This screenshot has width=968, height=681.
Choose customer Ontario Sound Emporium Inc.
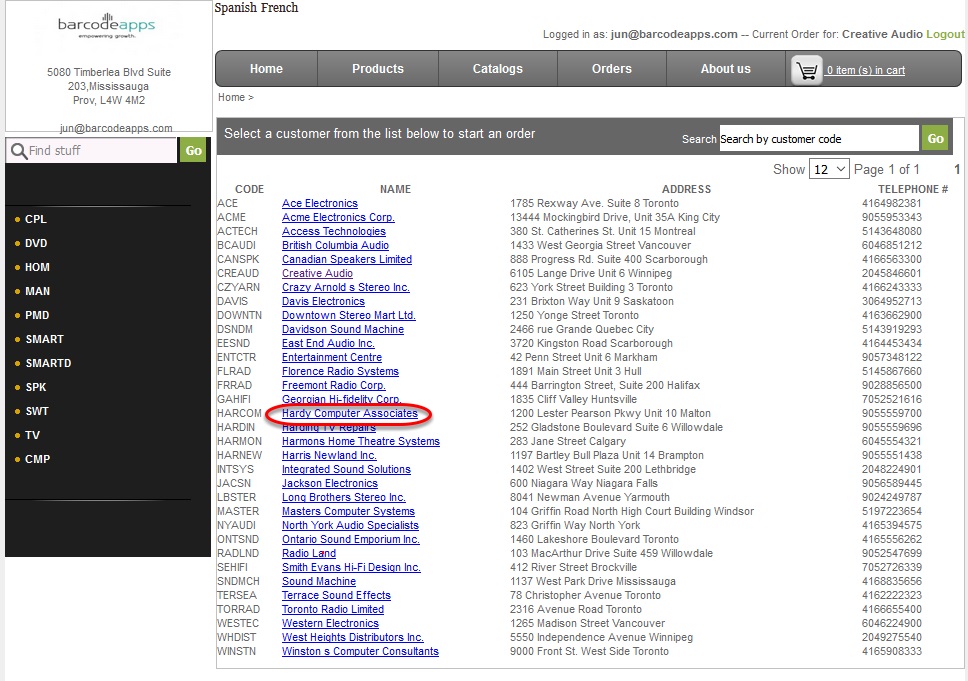point(351,539)
